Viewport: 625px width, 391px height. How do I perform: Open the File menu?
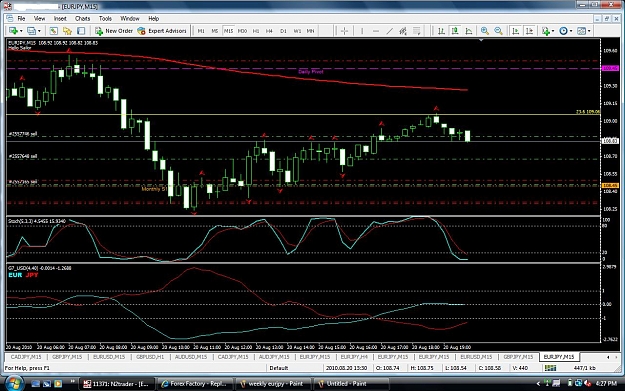pyautogui.click(x=21, y=18)
